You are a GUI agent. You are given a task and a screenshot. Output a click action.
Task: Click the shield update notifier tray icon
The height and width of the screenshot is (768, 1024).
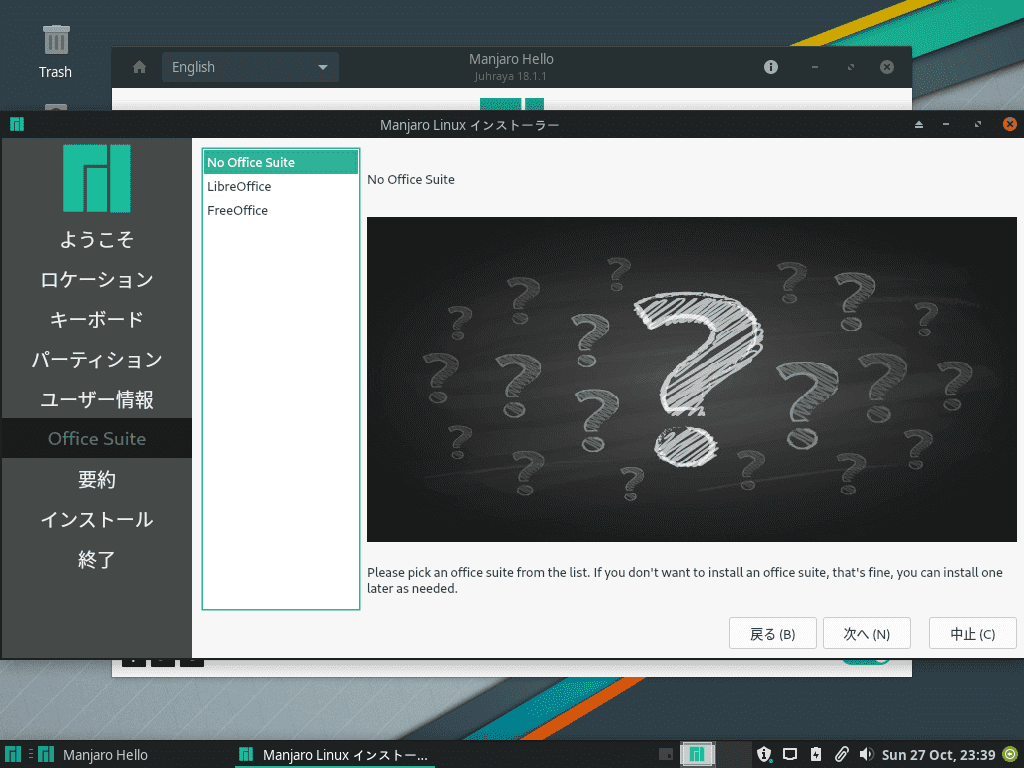[764, 755]
